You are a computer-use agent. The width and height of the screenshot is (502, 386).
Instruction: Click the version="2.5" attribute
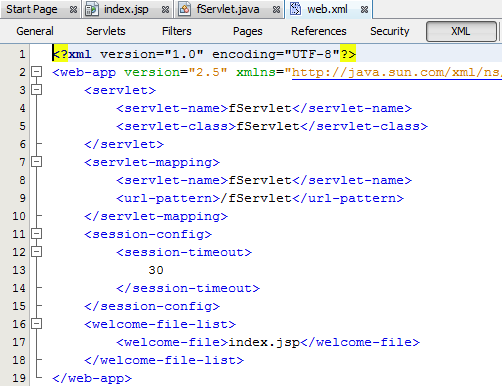click(x=176, y=72)
